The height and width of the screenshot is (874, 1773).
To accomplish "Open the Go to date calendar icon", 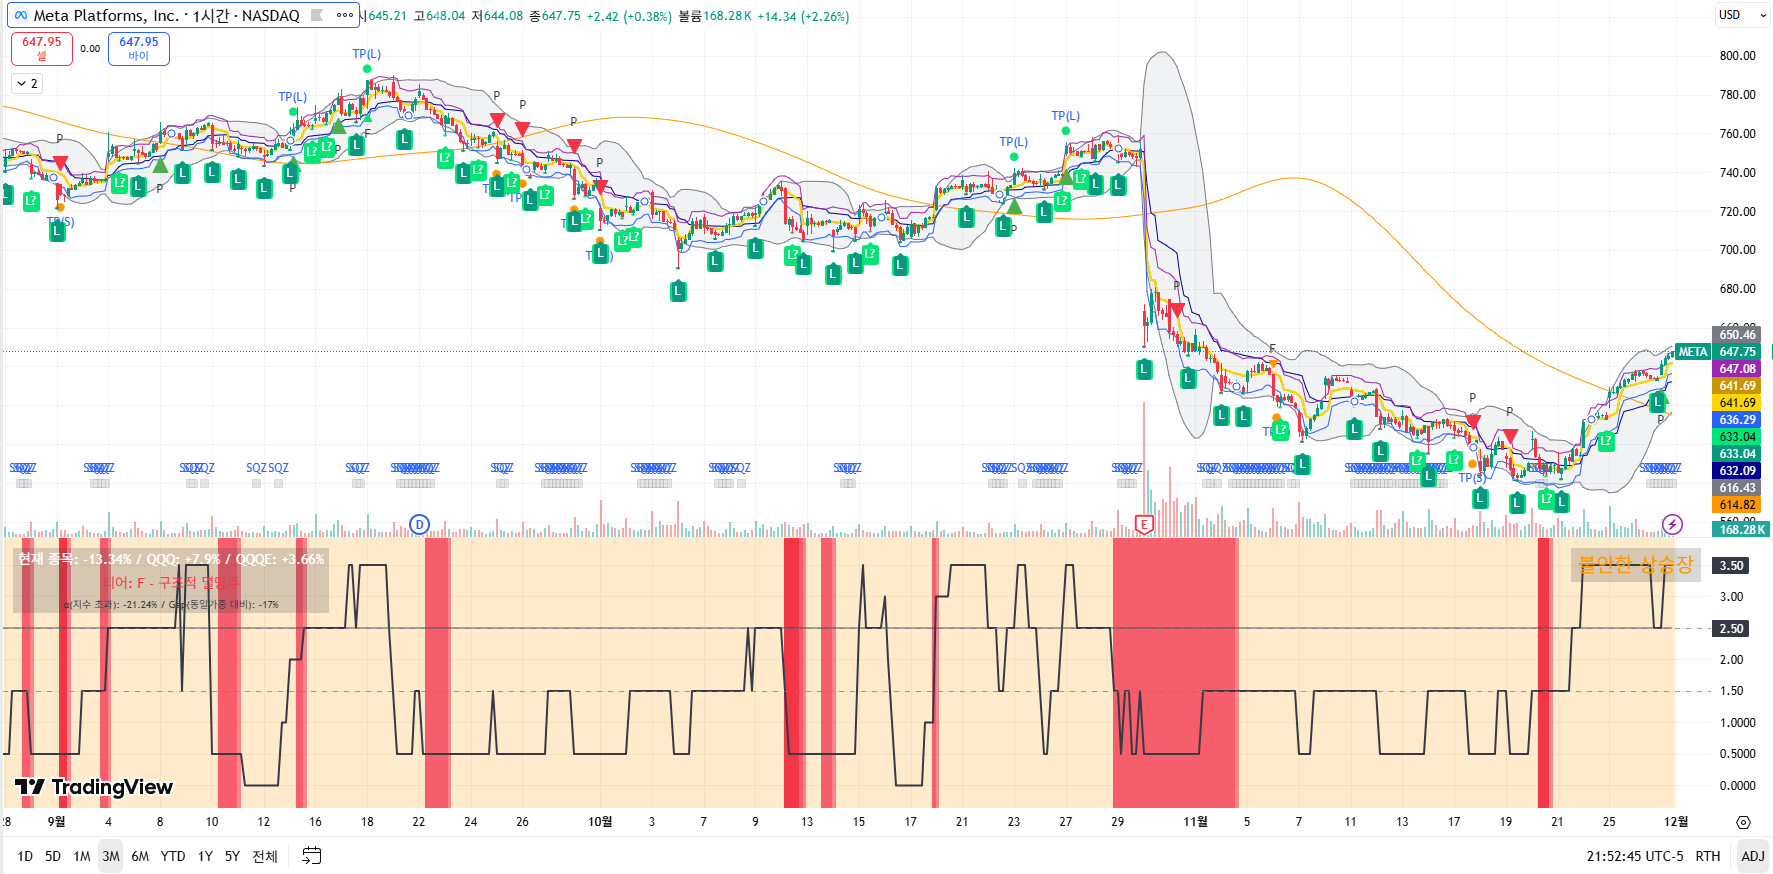I will click(x=312, y=855).
